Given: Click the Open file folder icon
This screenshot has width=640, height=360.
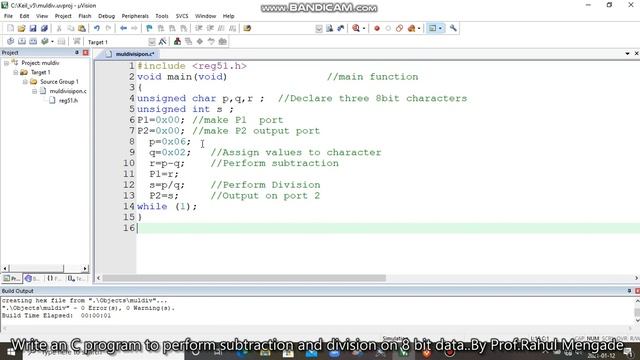Looking at the screenshot, I should pos(21,28).
